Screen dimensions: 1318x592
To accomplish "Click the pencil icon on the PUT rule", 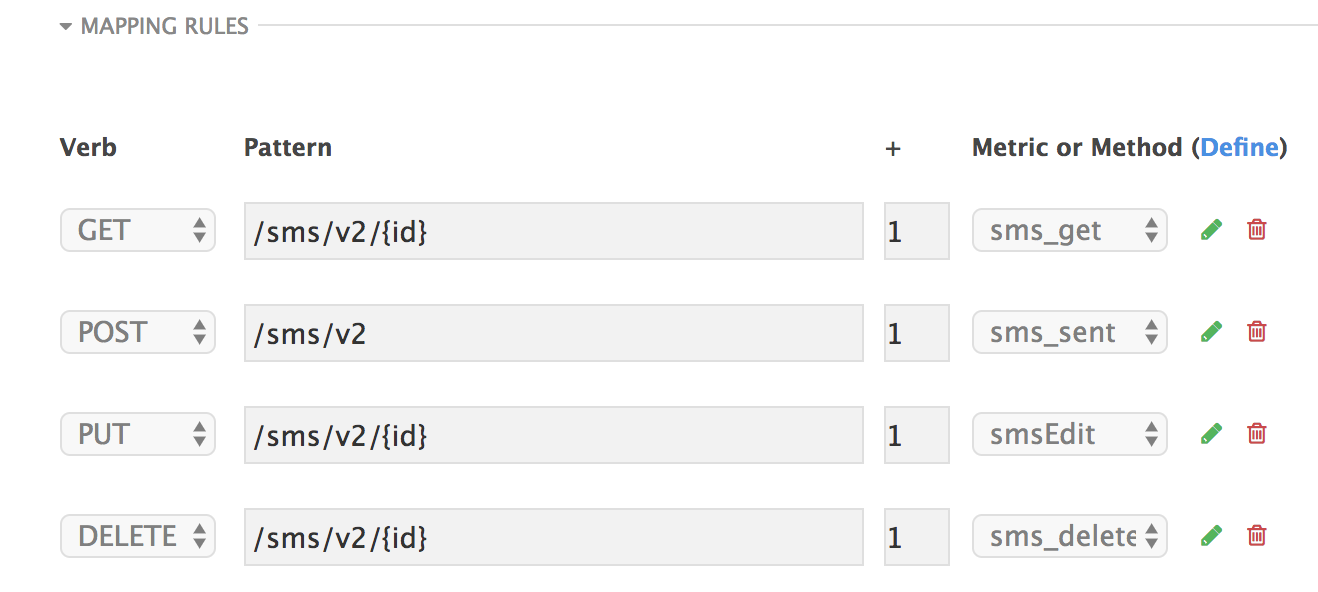I will tap(1211, 434).
